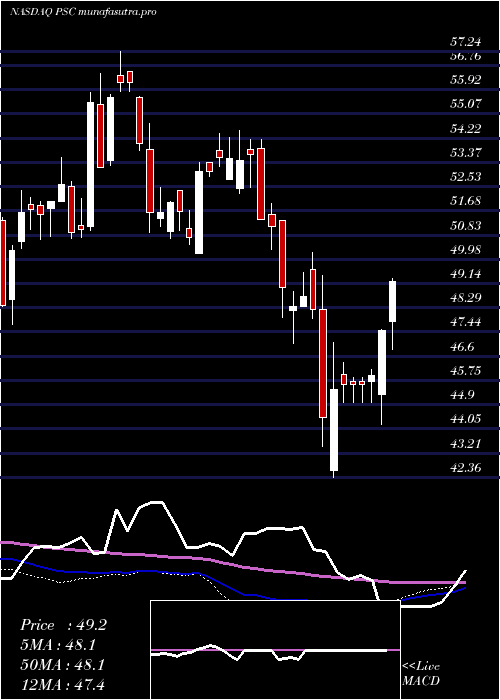Screen dimensions: 500x700
Task: Click the highest red candlestick near 56.76
Action: tap(121, 79)
